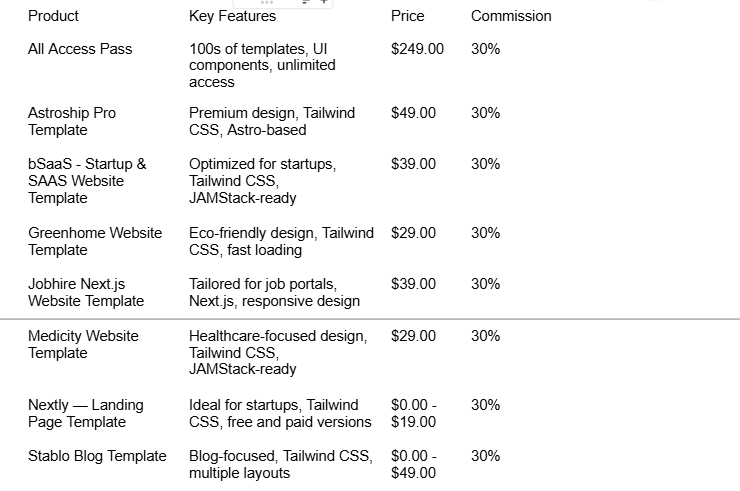
Task: Click the Greenhome Website Template cell
Action: (94, 241)
